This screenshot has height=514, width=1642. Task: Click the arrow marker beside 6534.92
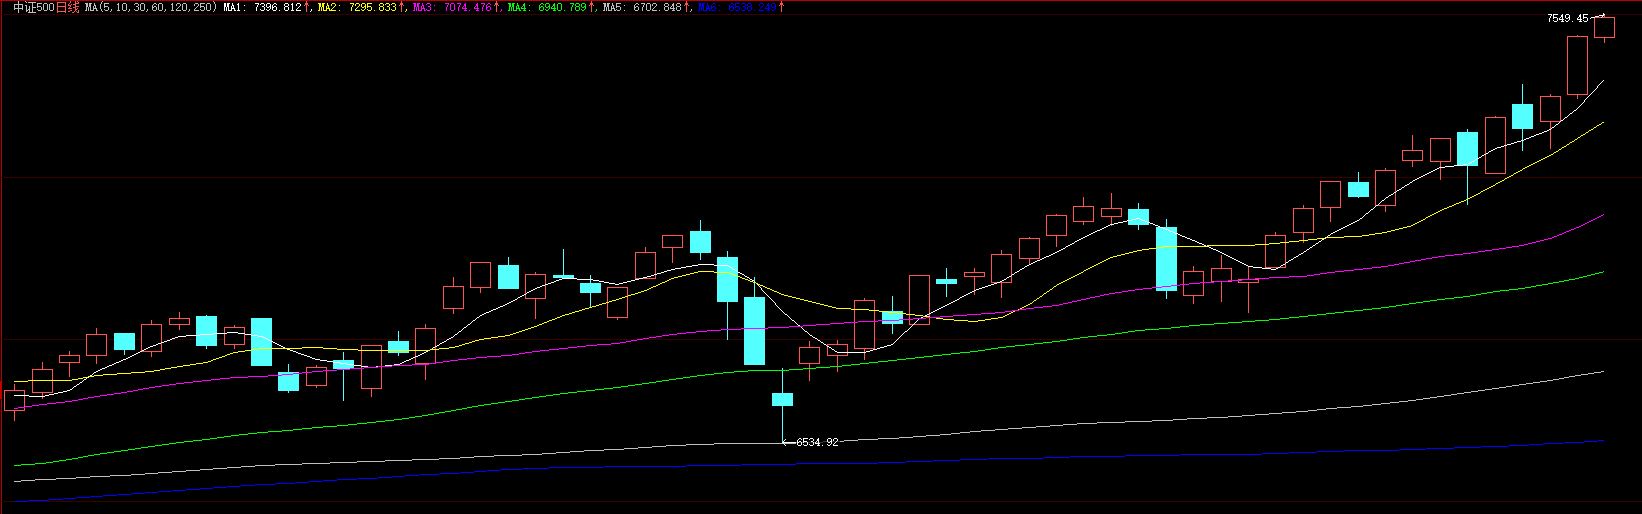(x=788, y=442)
